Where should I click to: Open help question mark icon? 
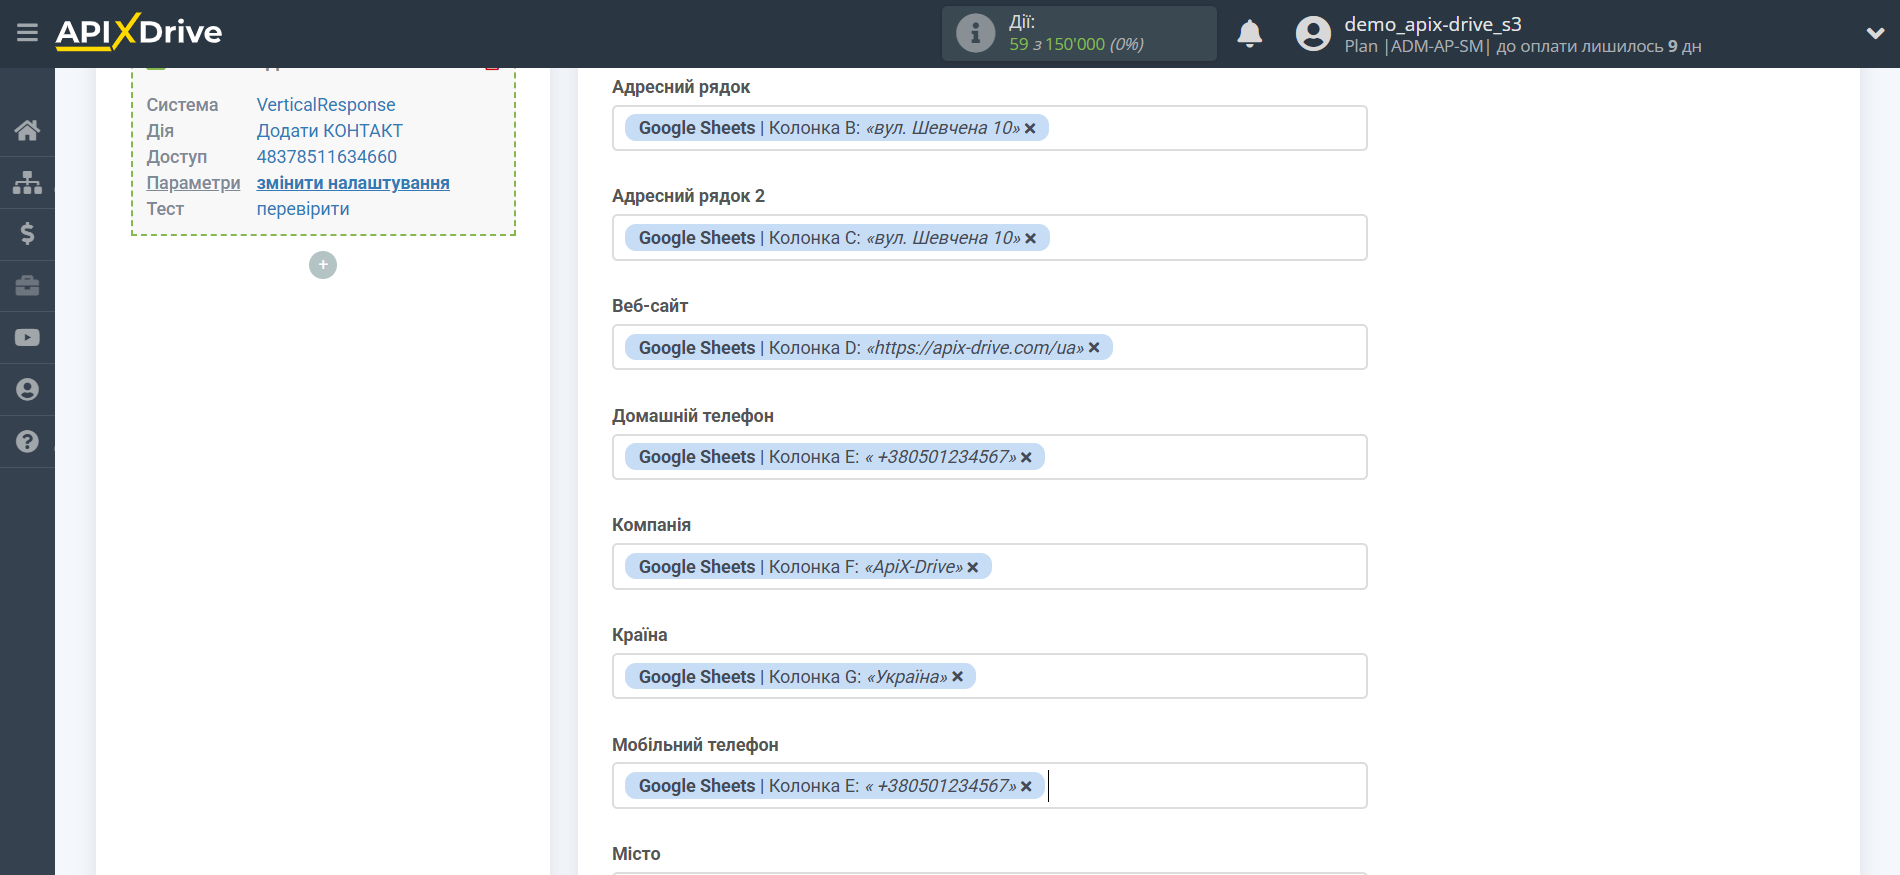coord(27,442)
